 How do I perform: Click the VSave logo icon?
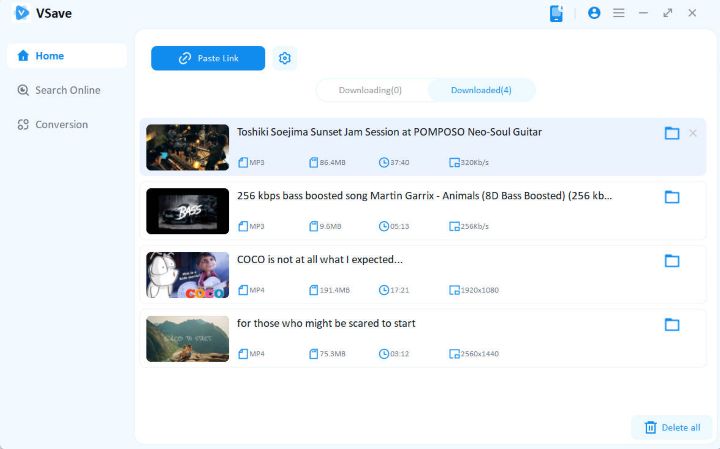point(21,13)
